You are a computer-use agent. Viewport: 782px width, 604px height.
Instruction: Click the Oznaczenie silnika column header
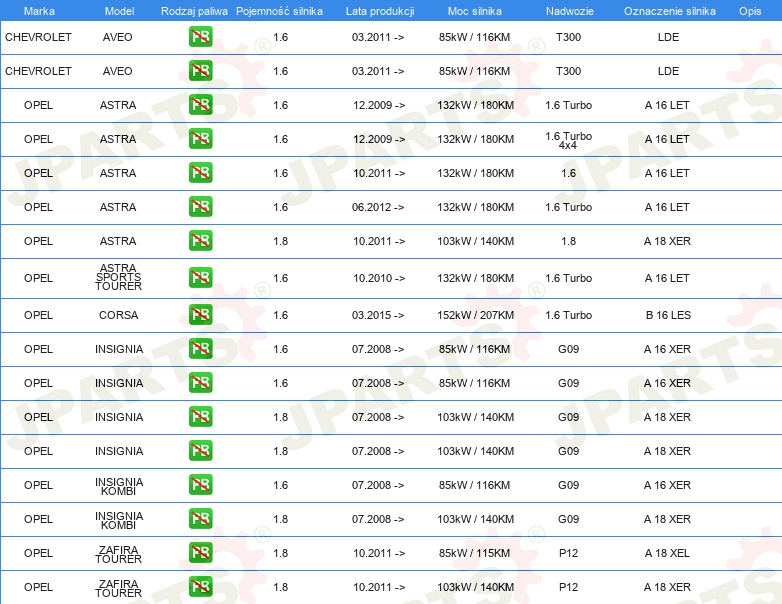click(x=669, y=11)
